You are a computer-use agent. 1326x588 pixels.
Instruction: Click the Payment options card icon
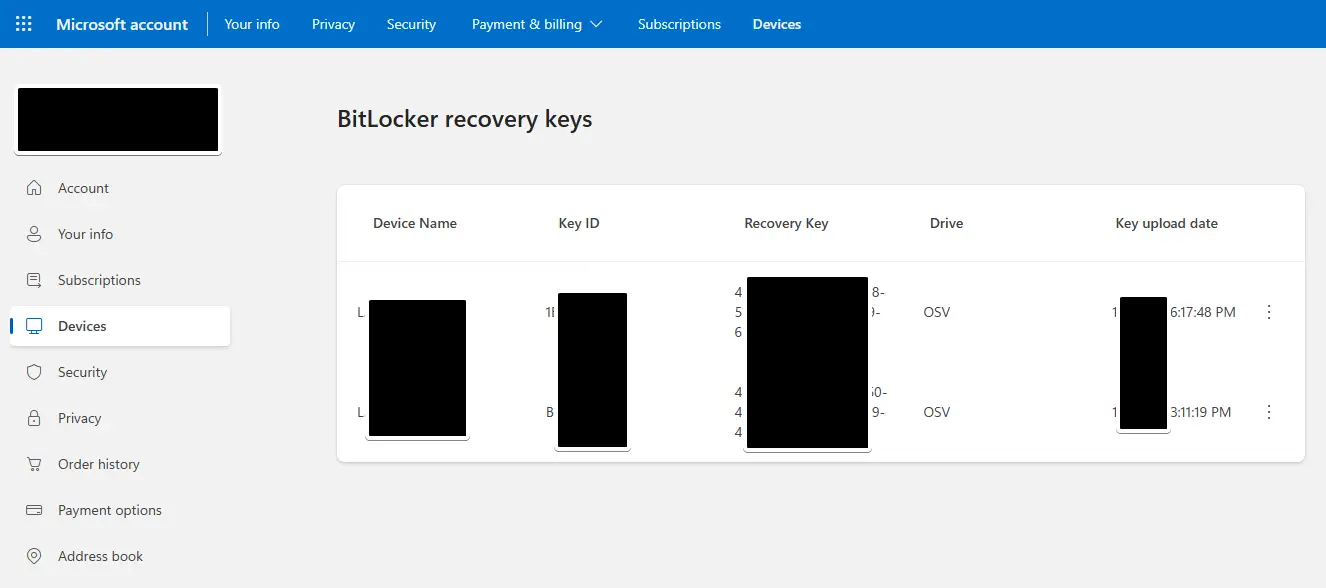[34, 510]
